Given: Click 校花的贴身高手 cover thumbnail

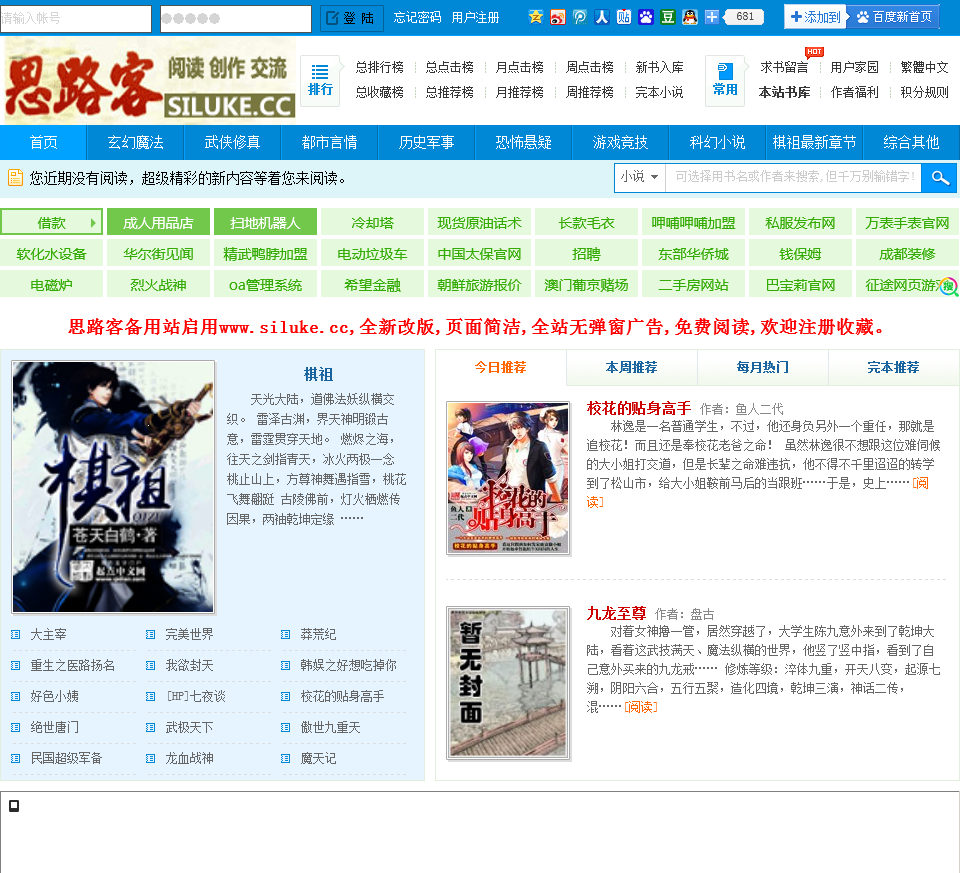Looking at the screenshot, I should click(508, 478).
